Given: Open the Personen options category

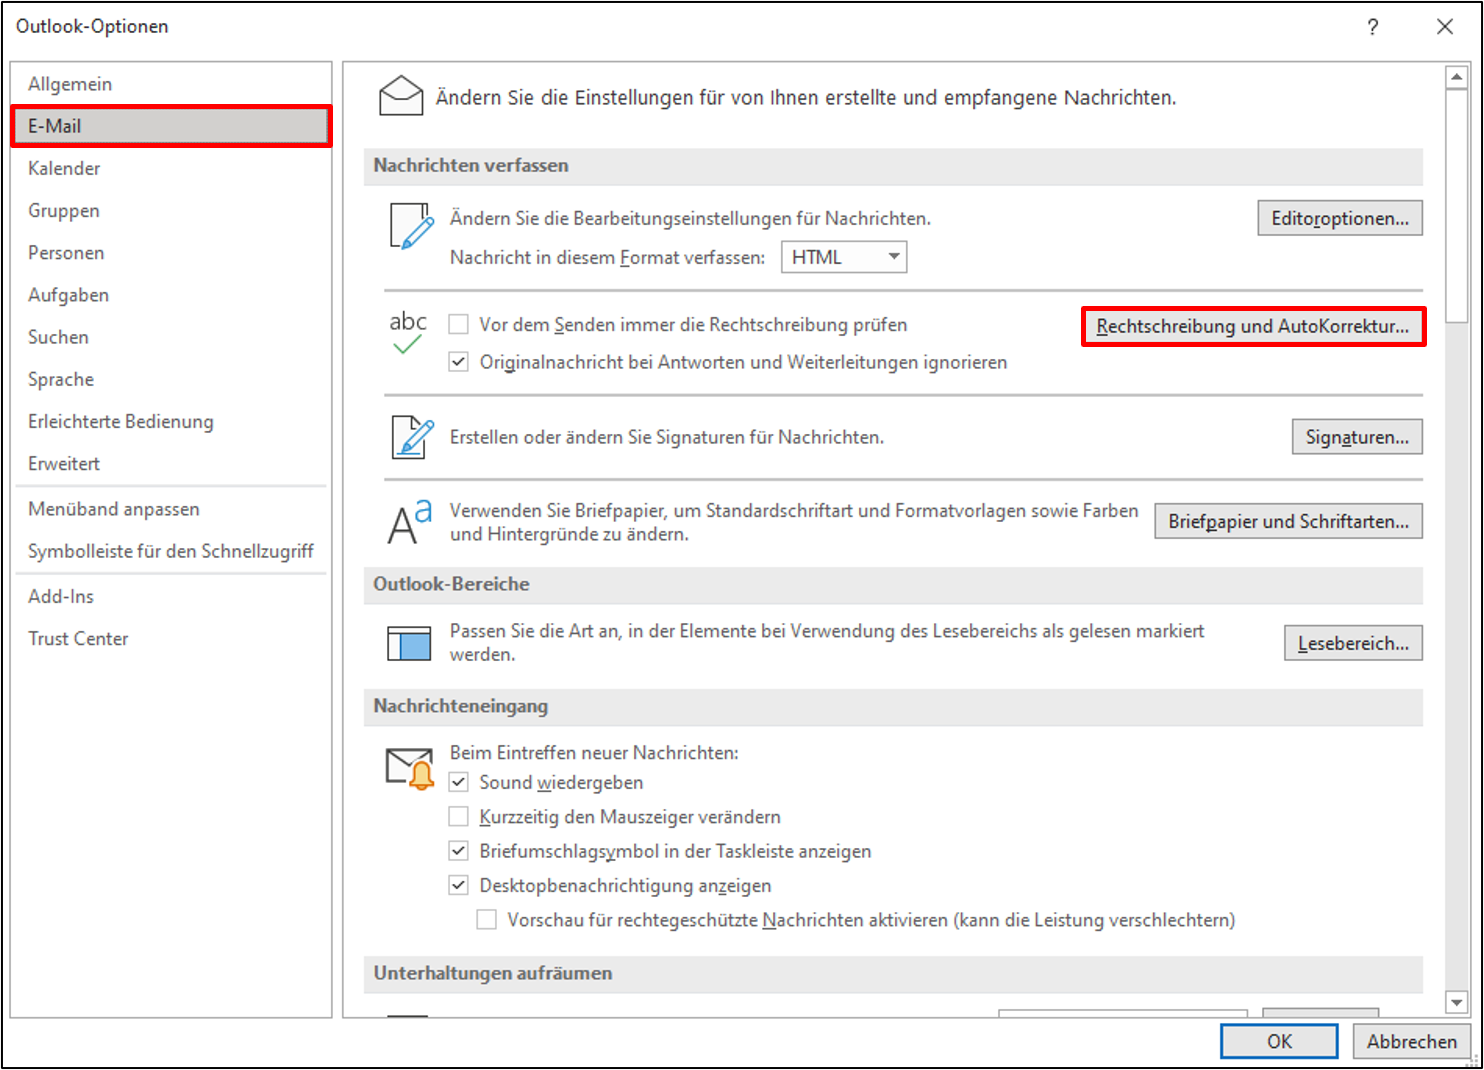Looking at the screenshot, I should click(x=171, y=252).
